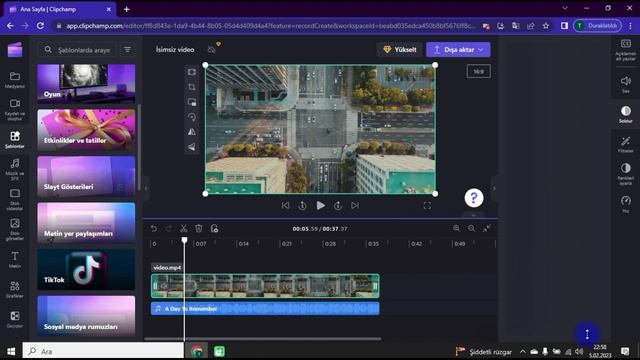Skip to the end of the video
Viewport: 640px width, 360px height.
tap(355, 206)
